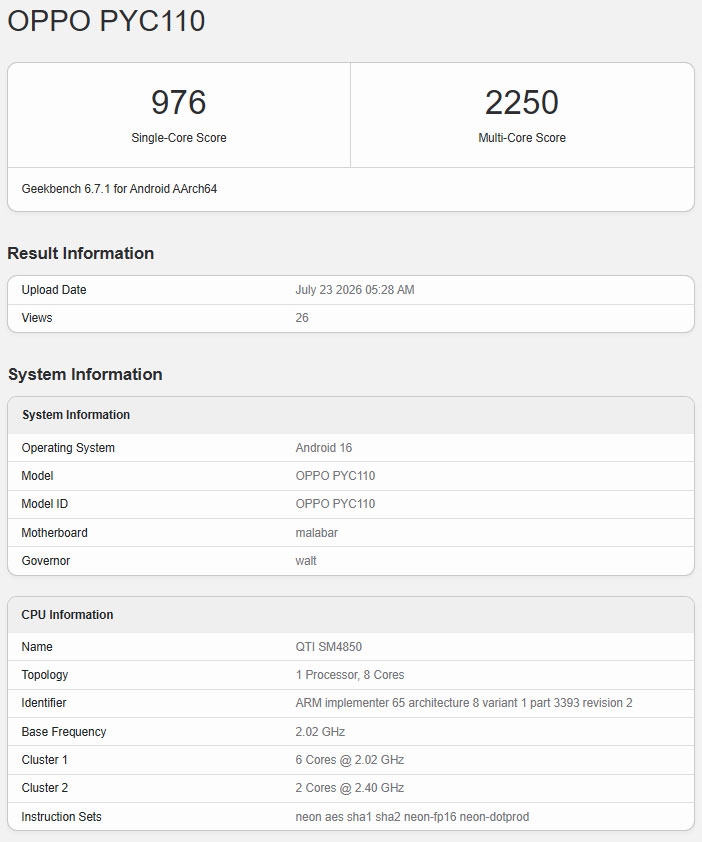Click the Multi-Core Score label
The height and width of the screenshot is (842, 702).
[x=522, y=137]
